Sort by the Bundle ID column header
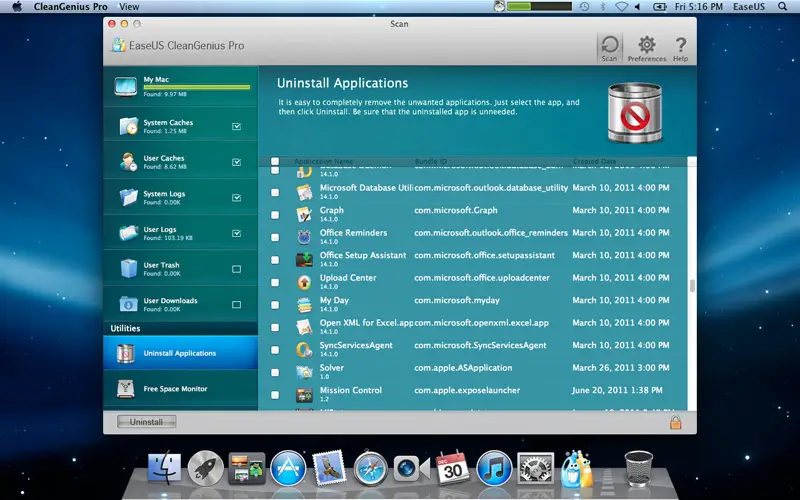This screenshot has height=500, width=800. click(431, 161)
